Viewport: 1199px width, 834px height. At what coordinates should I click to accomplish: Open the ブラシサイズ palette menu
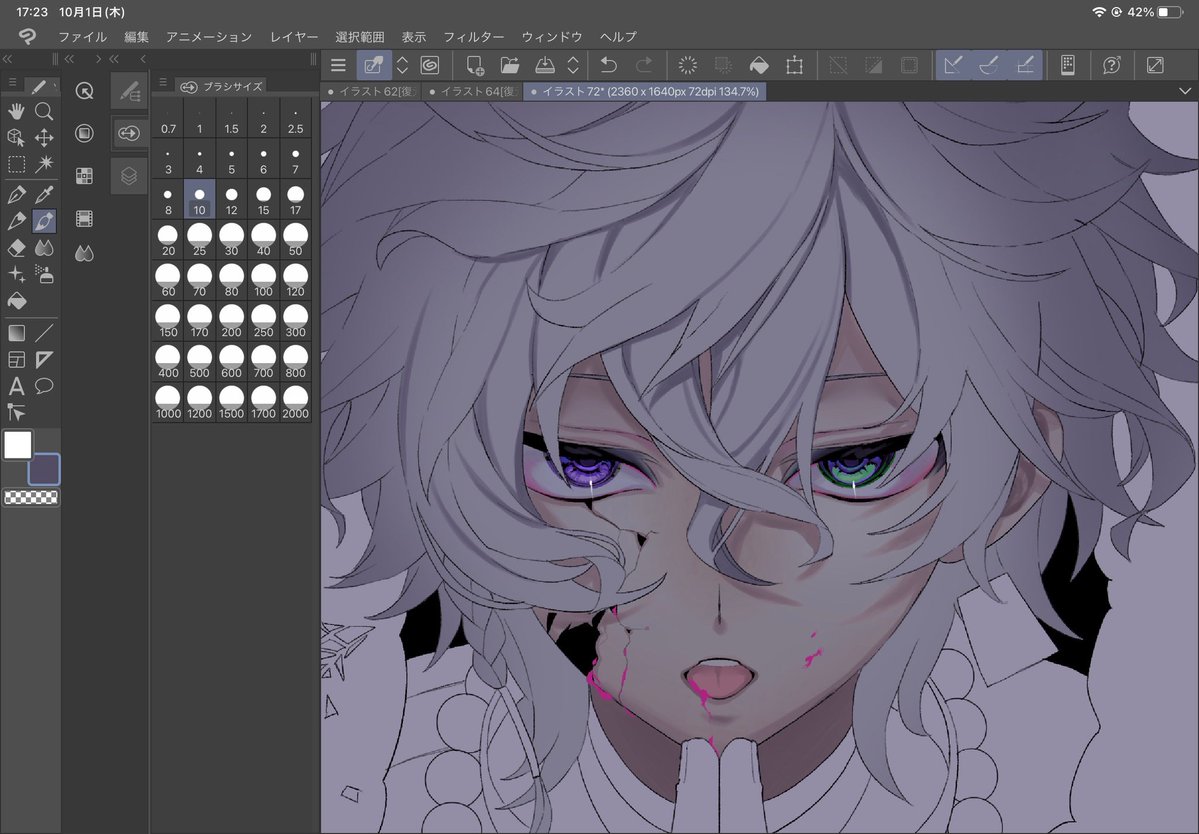click(163, 83)
